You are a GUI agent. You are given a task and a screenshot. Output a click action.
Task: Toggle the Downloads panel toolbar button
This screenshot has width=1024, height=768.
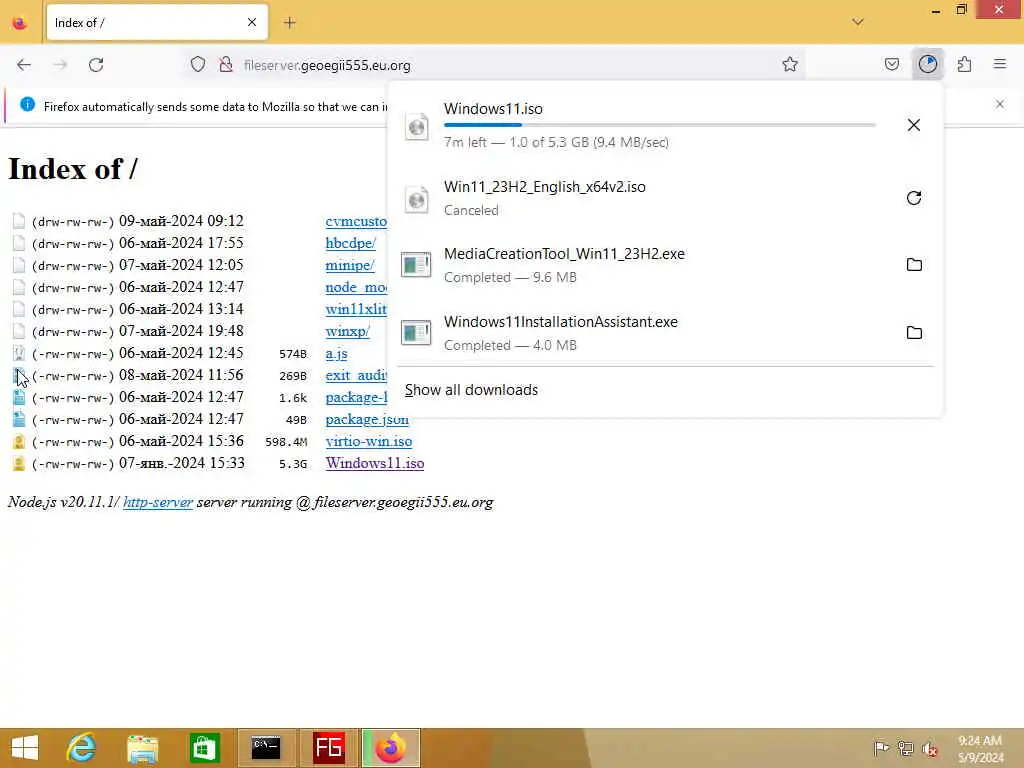pyautogui.click(x=927, y=64)
